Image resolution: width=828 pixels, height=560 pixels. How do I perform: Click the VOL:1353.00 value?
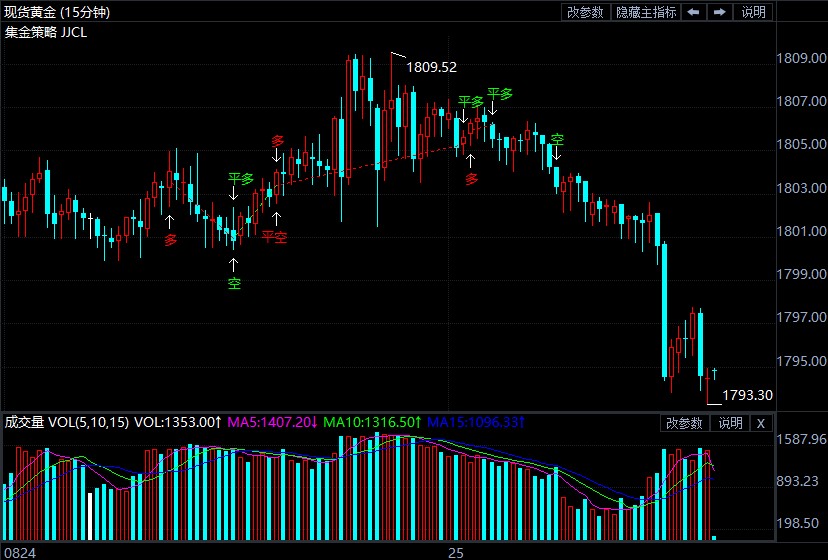click(177, 422)
